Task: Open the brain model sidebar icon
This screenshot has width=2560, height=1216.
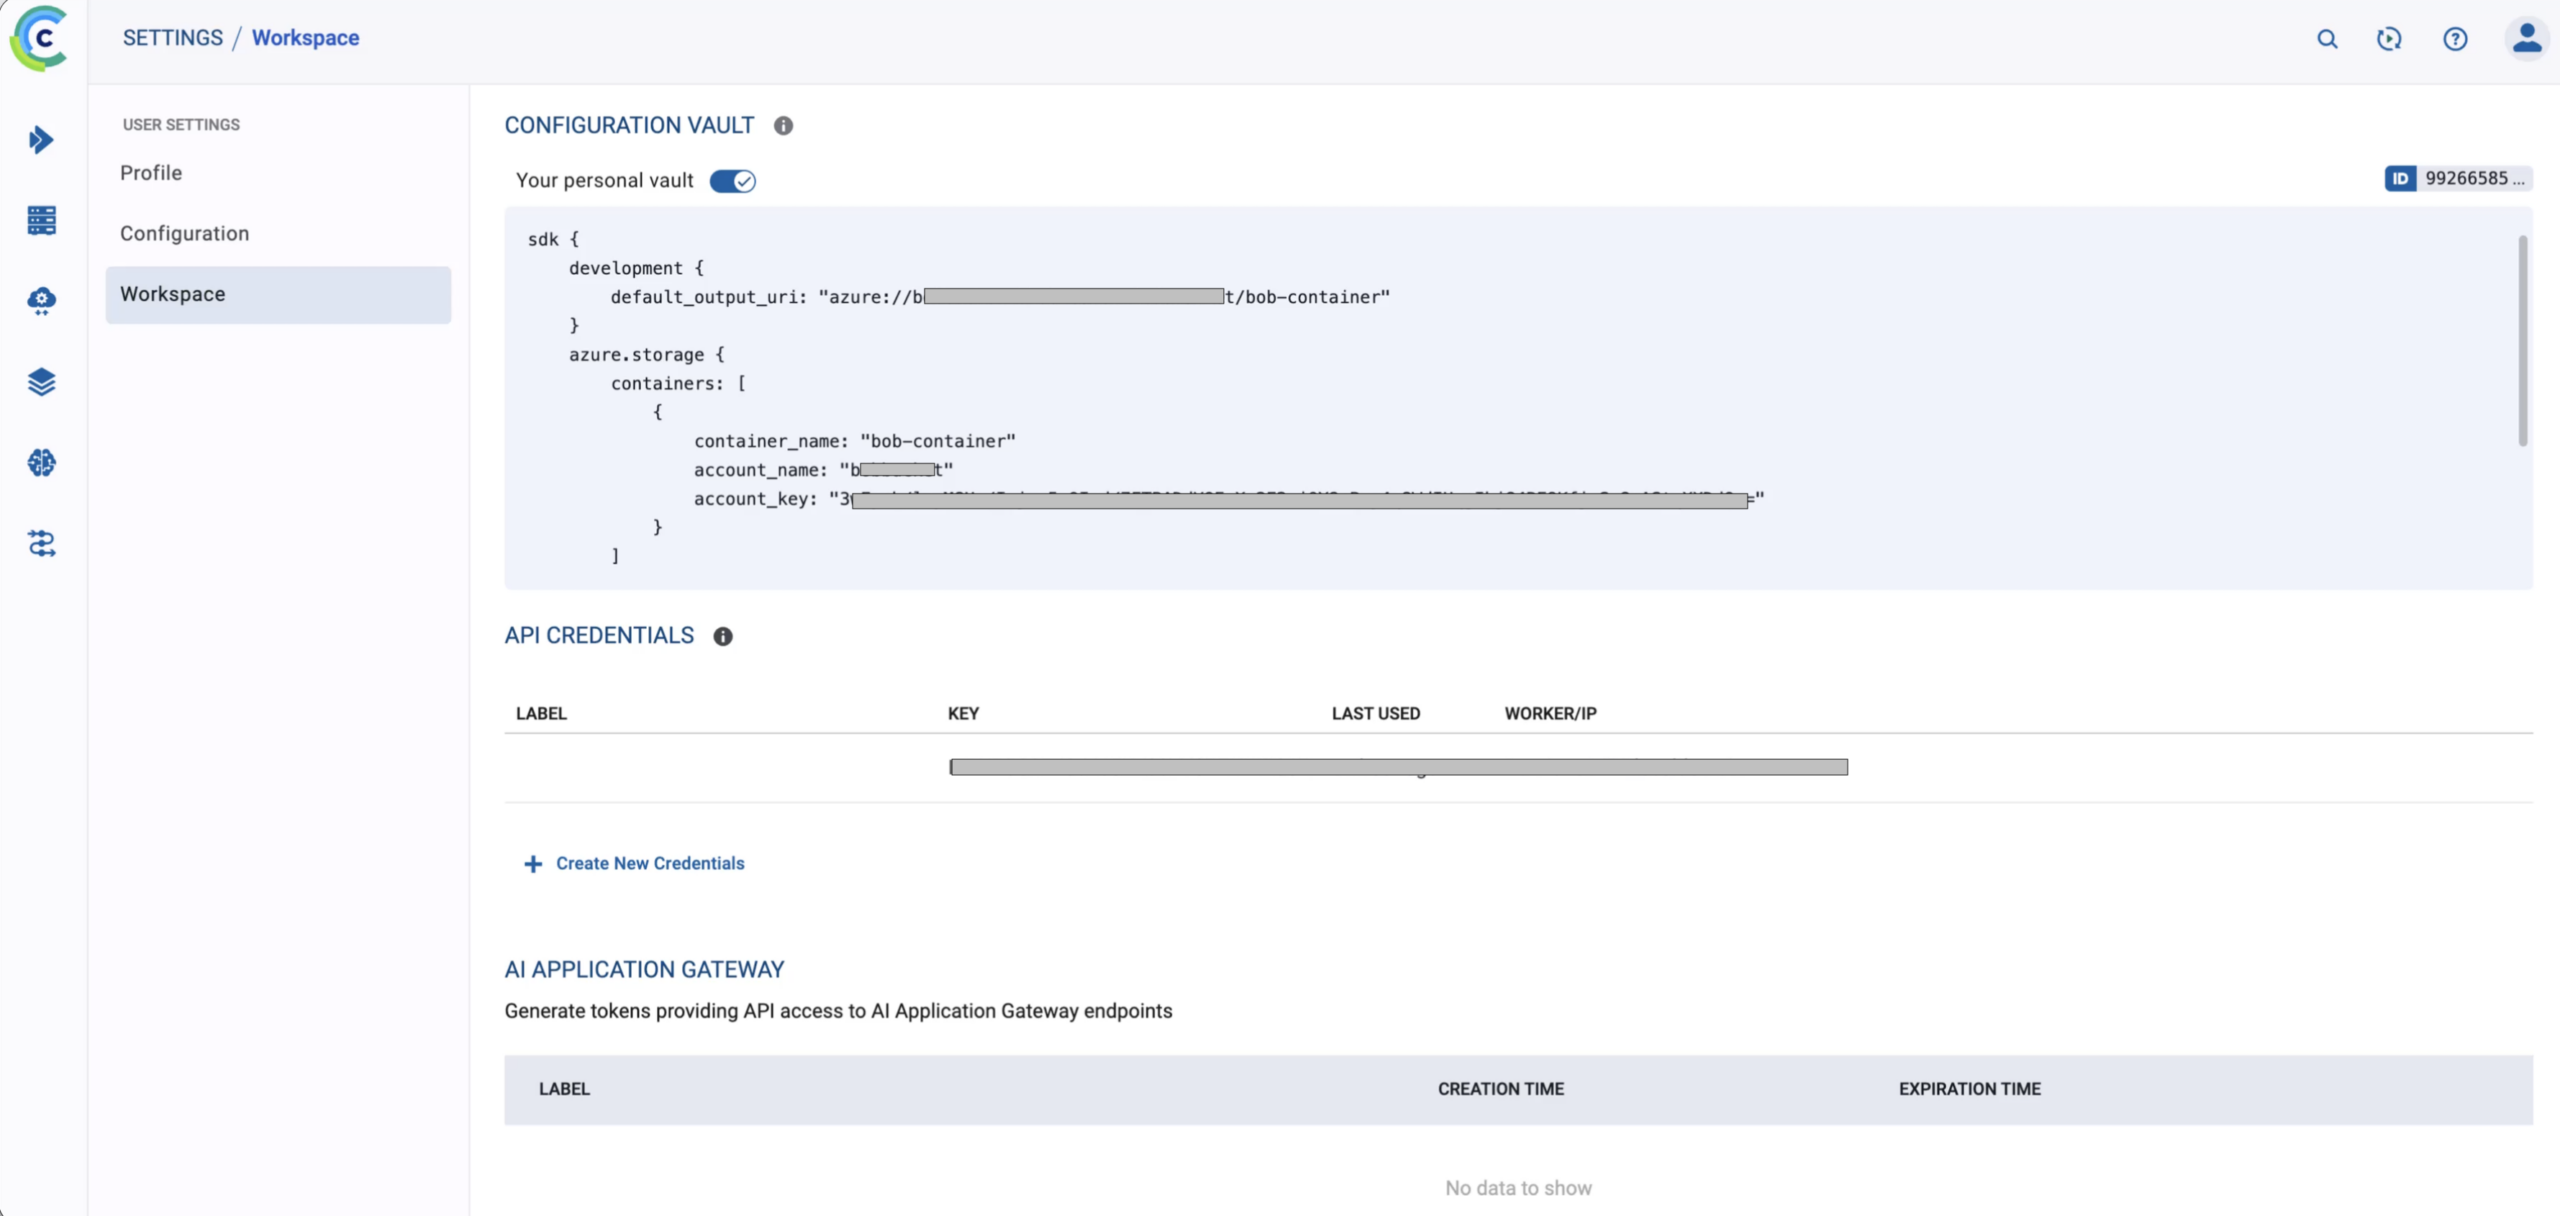Action: tap(41, 463)
